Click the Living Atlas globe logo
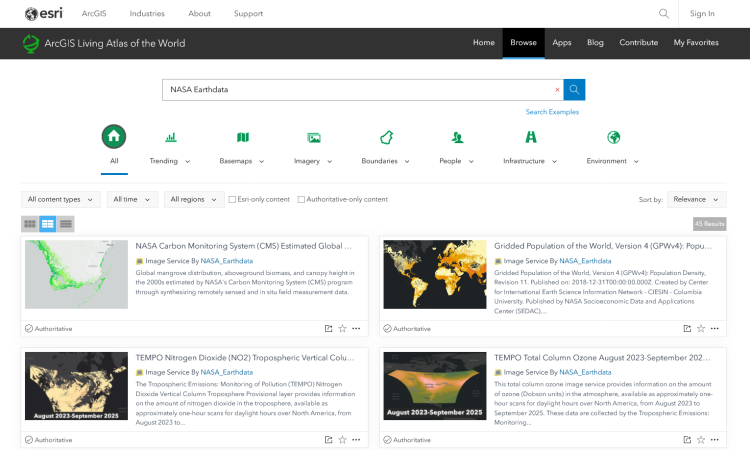 pos(31,44)
